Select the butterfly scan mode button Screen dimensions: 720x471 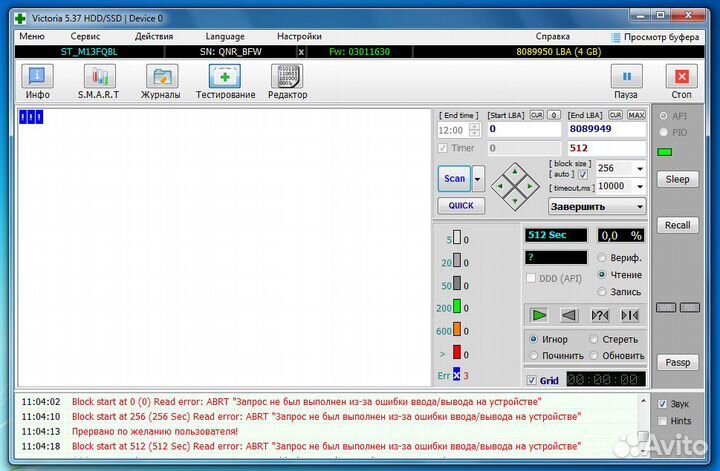click(630, 315)
